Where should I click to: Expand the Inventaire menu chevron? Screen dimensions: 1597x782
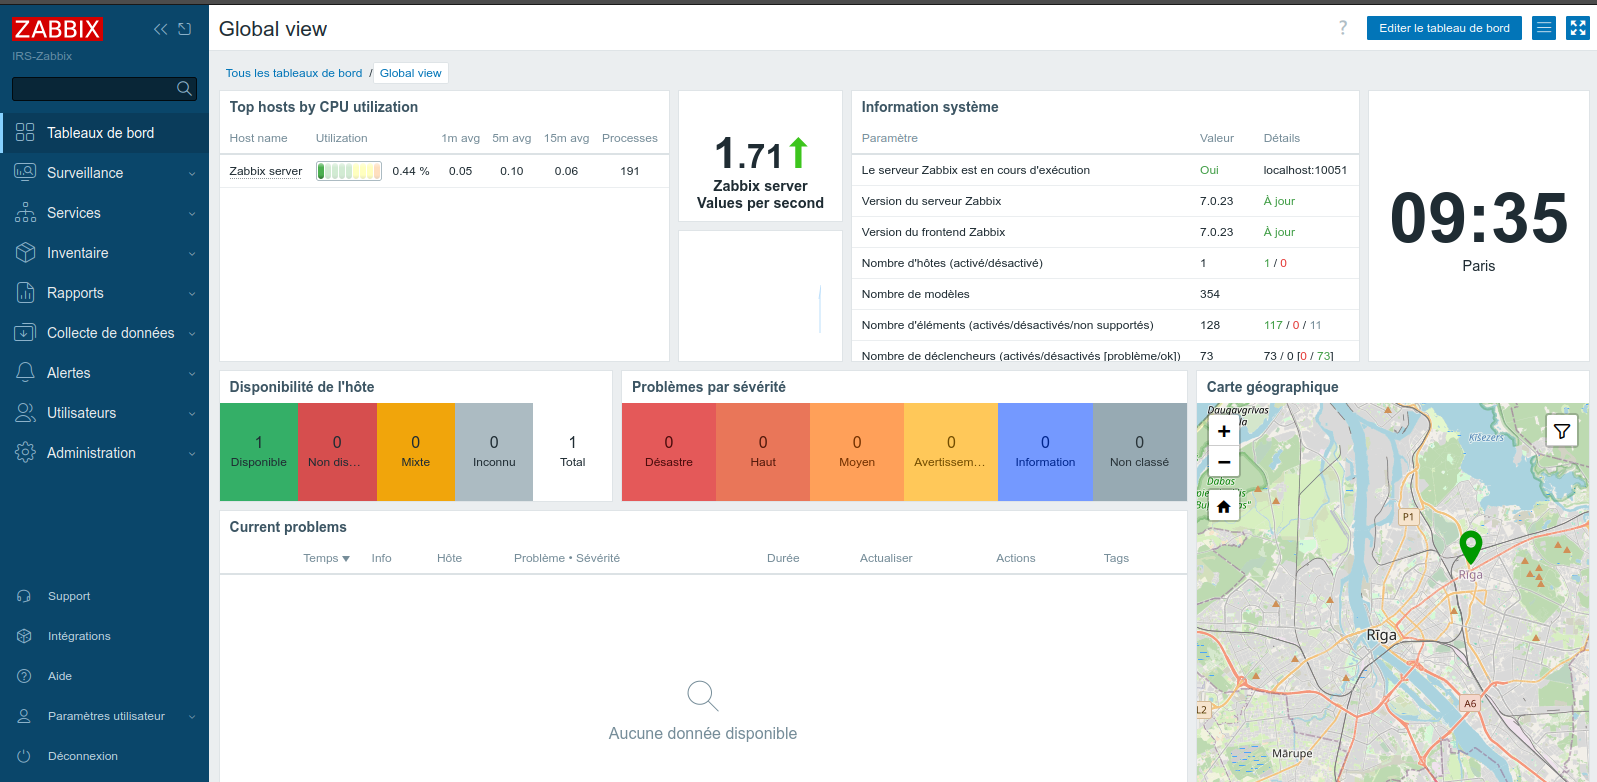pyautogui.click(x=192, y=254)
